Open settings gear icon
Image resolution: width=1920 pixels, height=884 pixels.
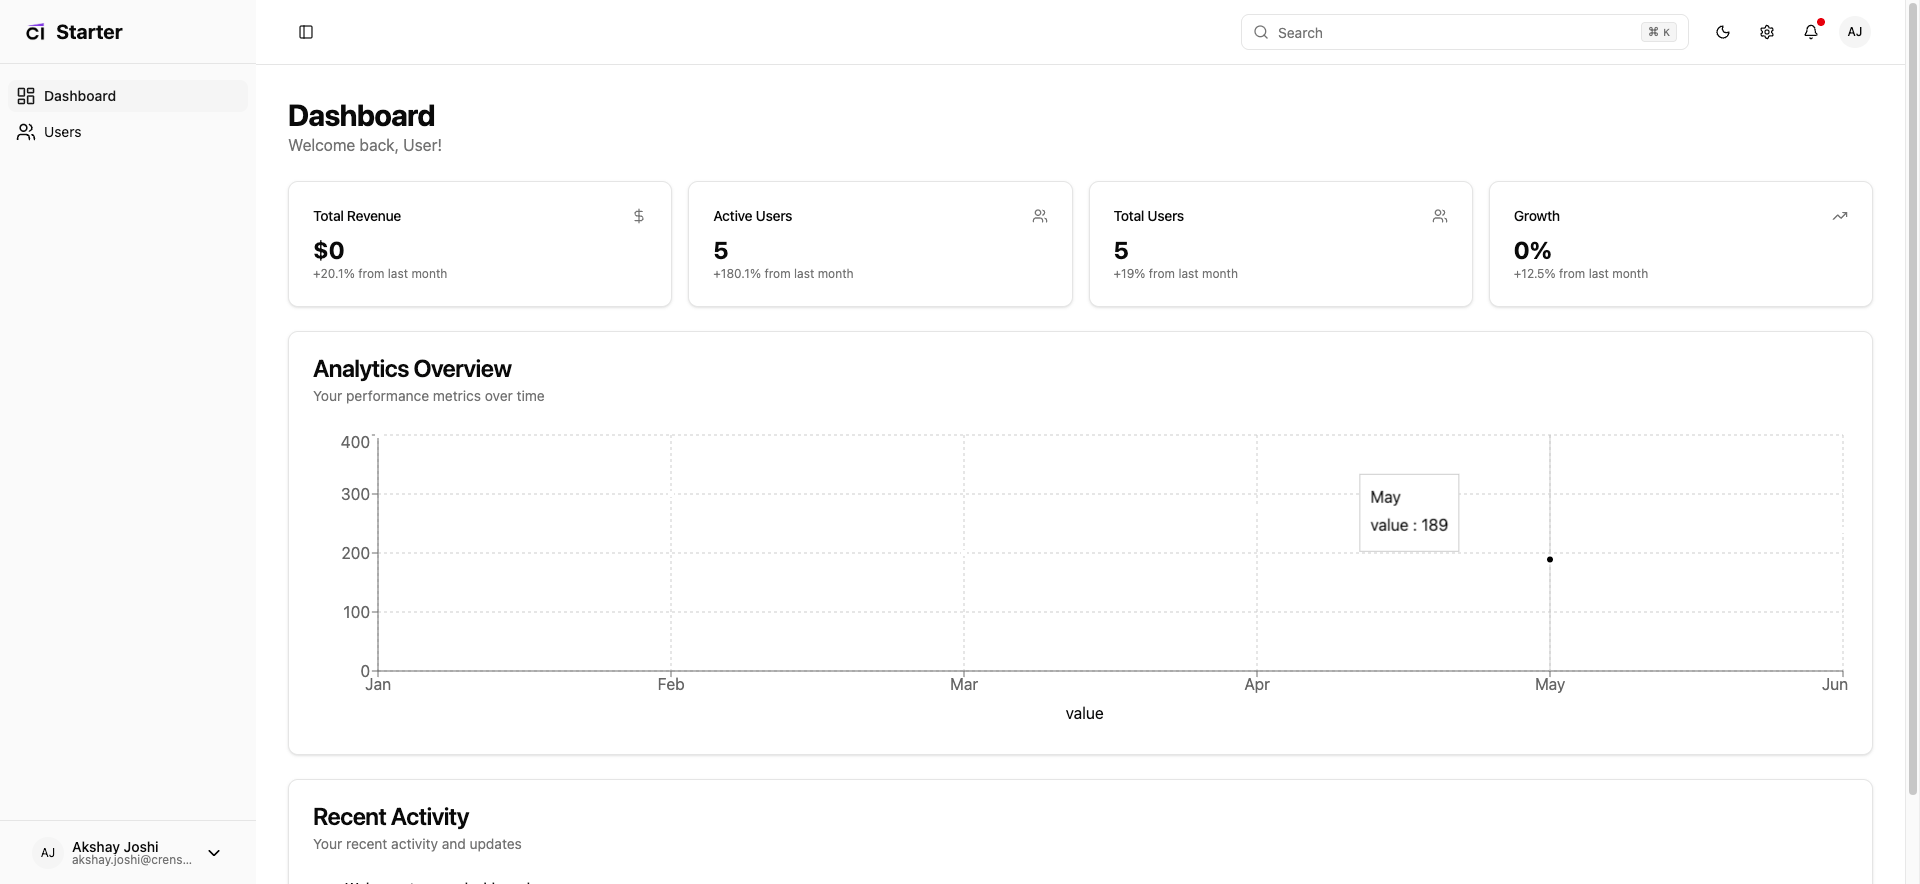tap(1767, 32)
